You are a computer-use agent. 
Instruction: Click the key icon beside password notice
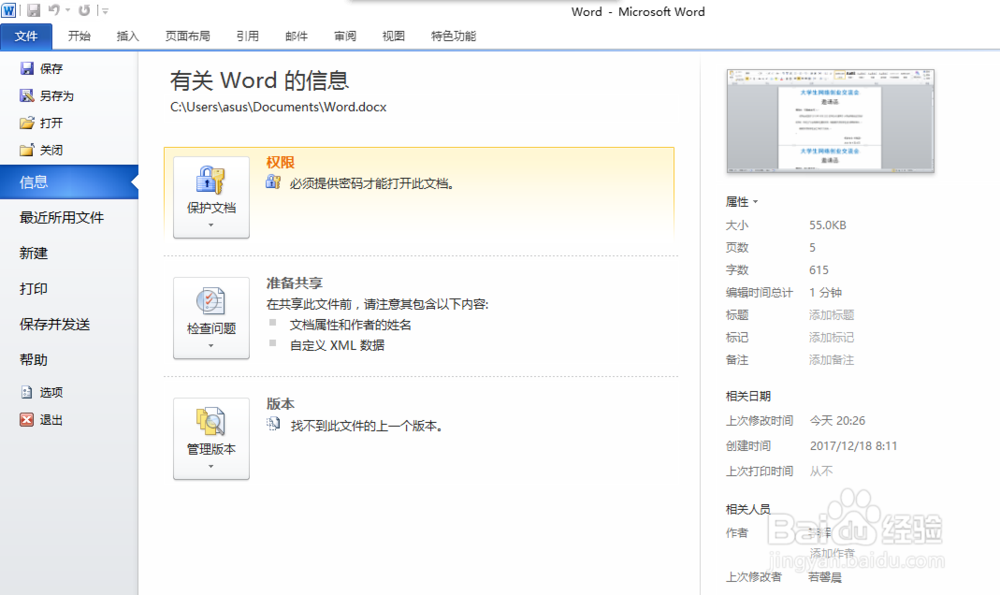(x=274, y=183)
